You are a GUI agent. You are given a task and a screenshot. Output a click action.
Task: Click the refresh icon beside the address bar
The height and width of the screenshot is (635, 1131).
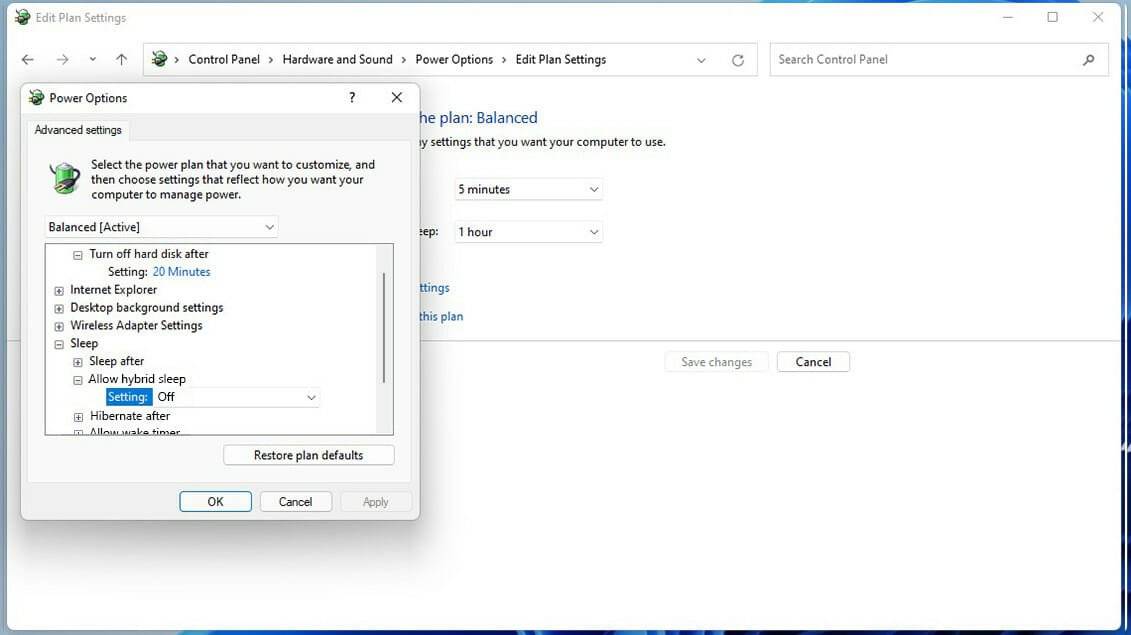pos(738,59)
